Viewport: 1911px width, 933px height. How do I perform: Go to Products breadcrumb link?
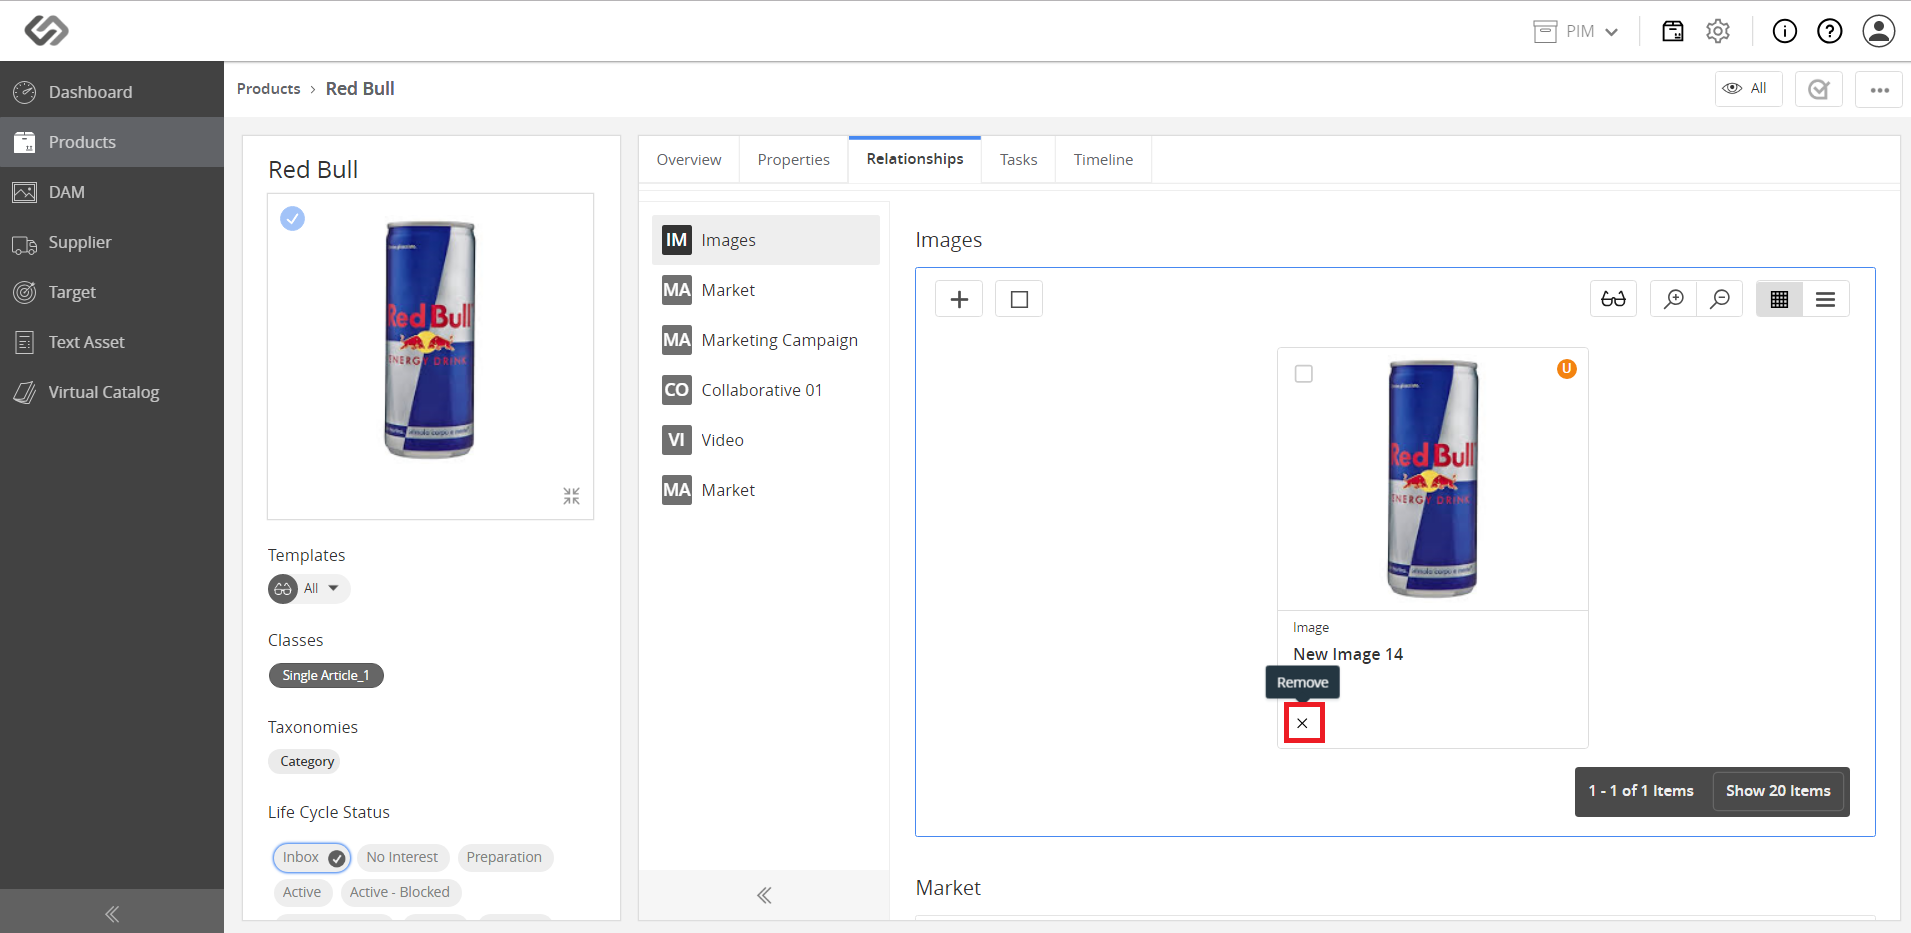coord(269,89)
